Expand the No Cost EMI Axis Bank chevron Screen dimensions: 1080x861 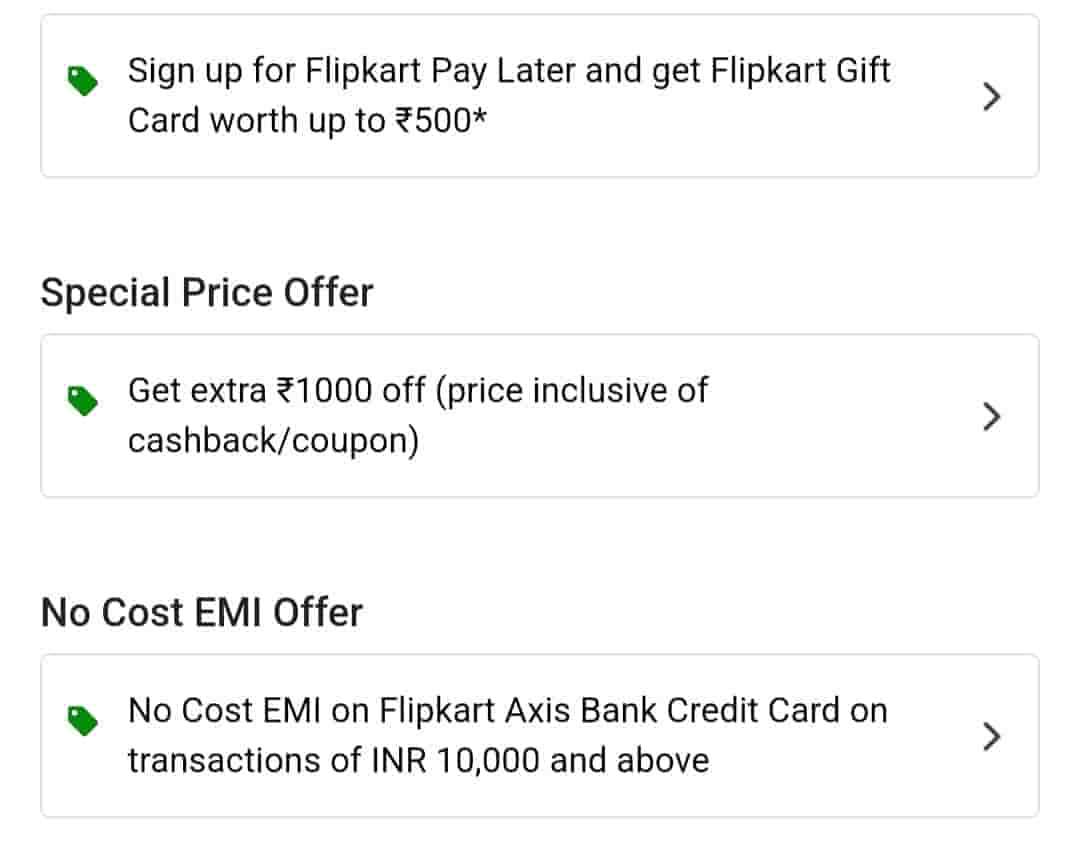point(991,737)
